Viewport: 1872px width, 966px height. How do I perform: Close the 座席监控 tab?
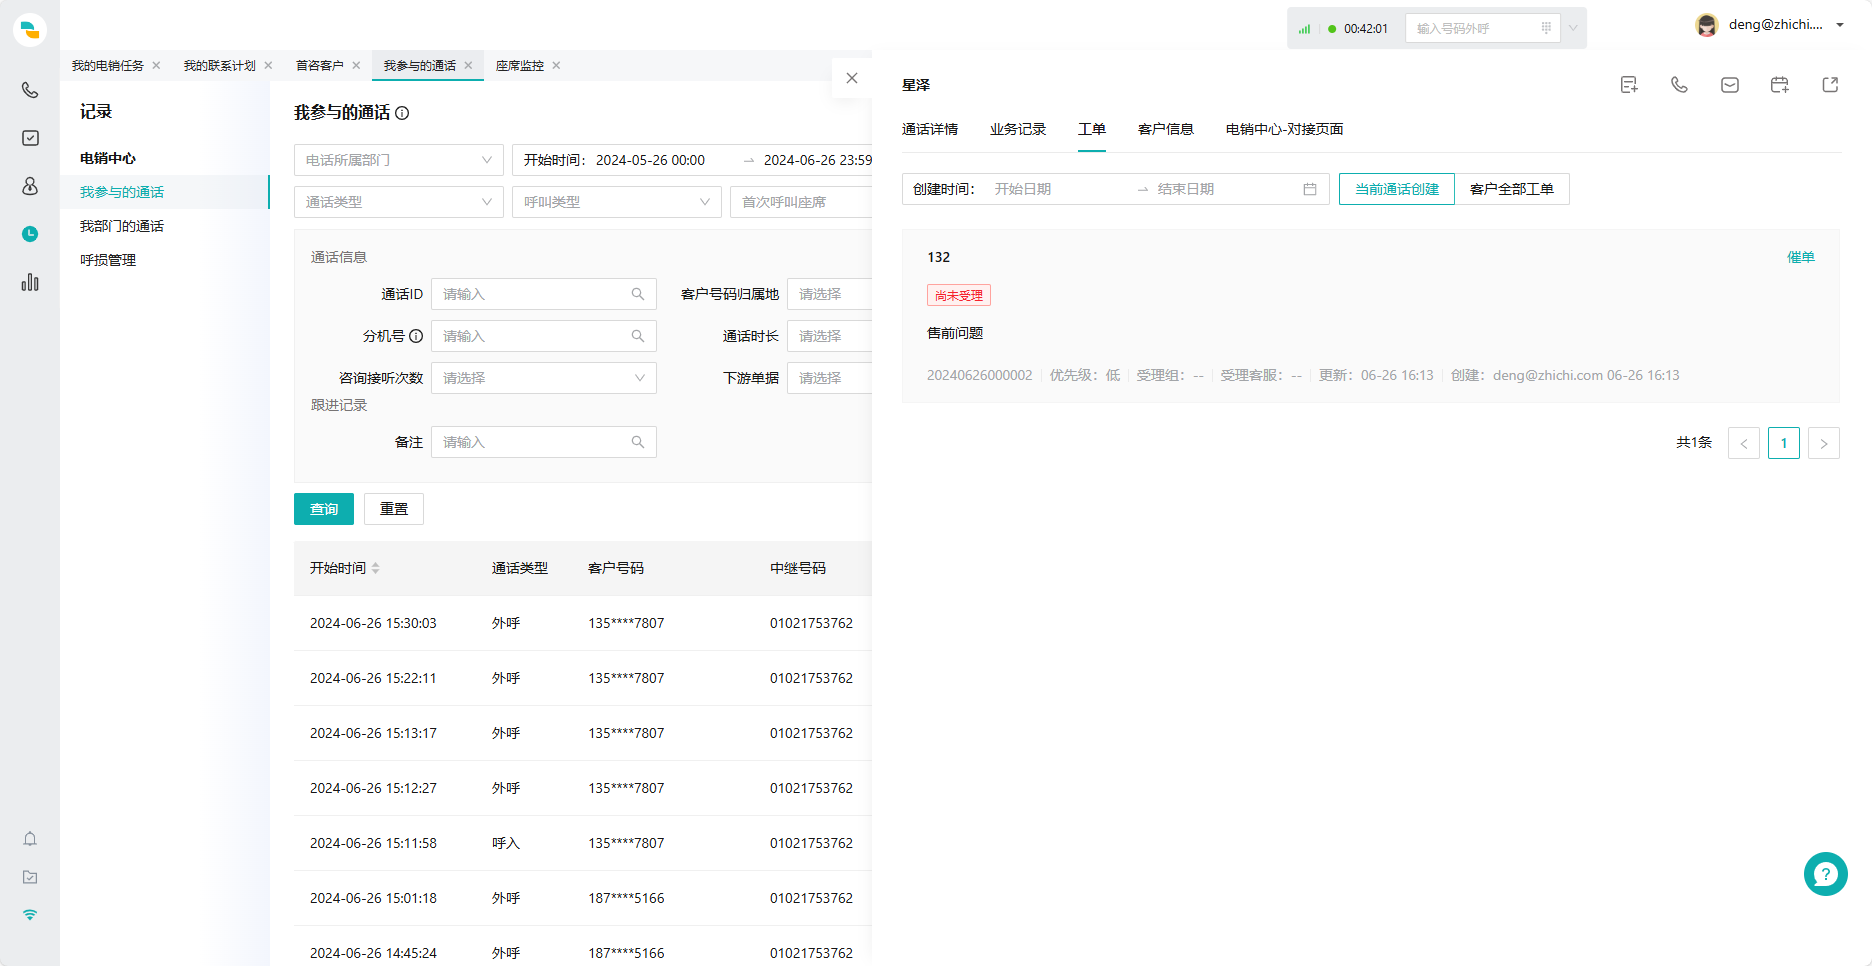coord(556,65)
